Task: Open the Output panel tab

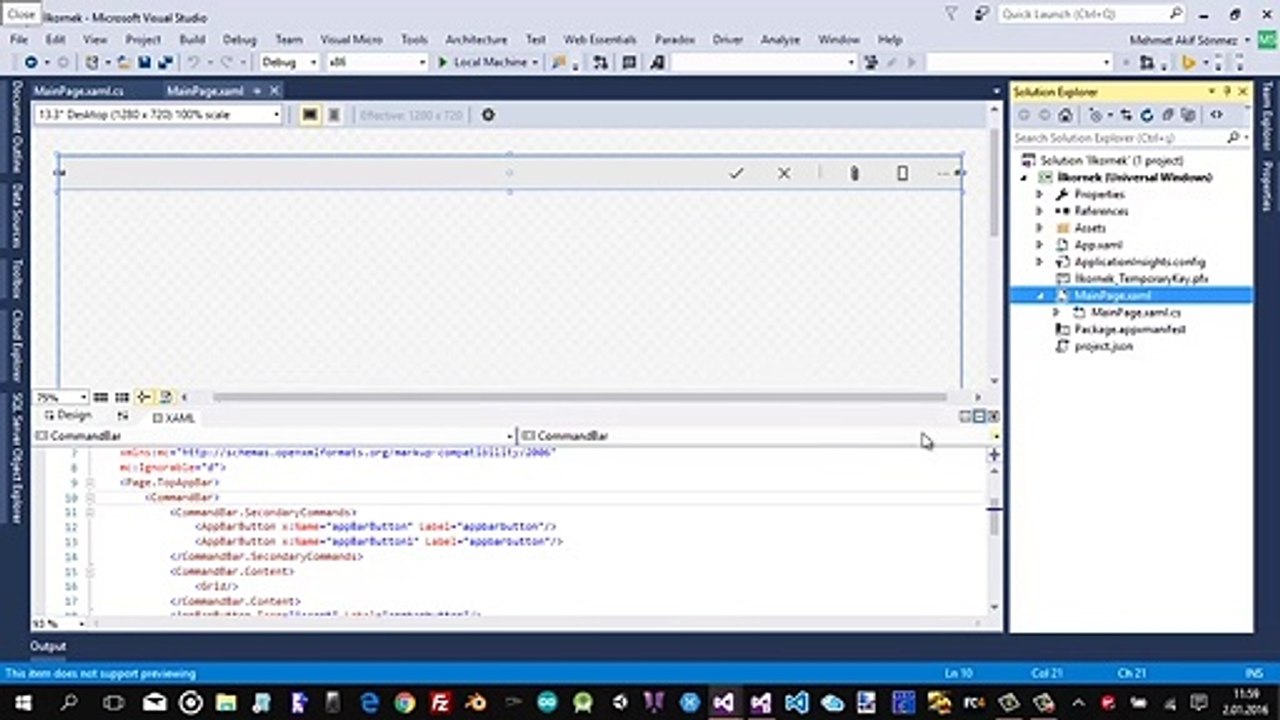Action: 47,646
